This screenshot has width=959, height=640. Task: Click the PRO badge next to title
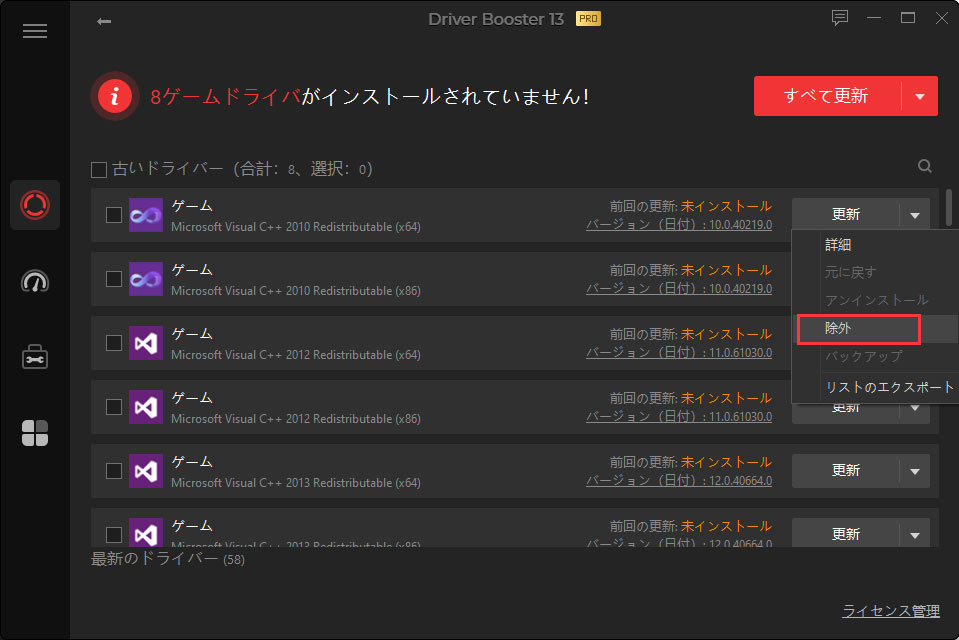click(588, 19)
